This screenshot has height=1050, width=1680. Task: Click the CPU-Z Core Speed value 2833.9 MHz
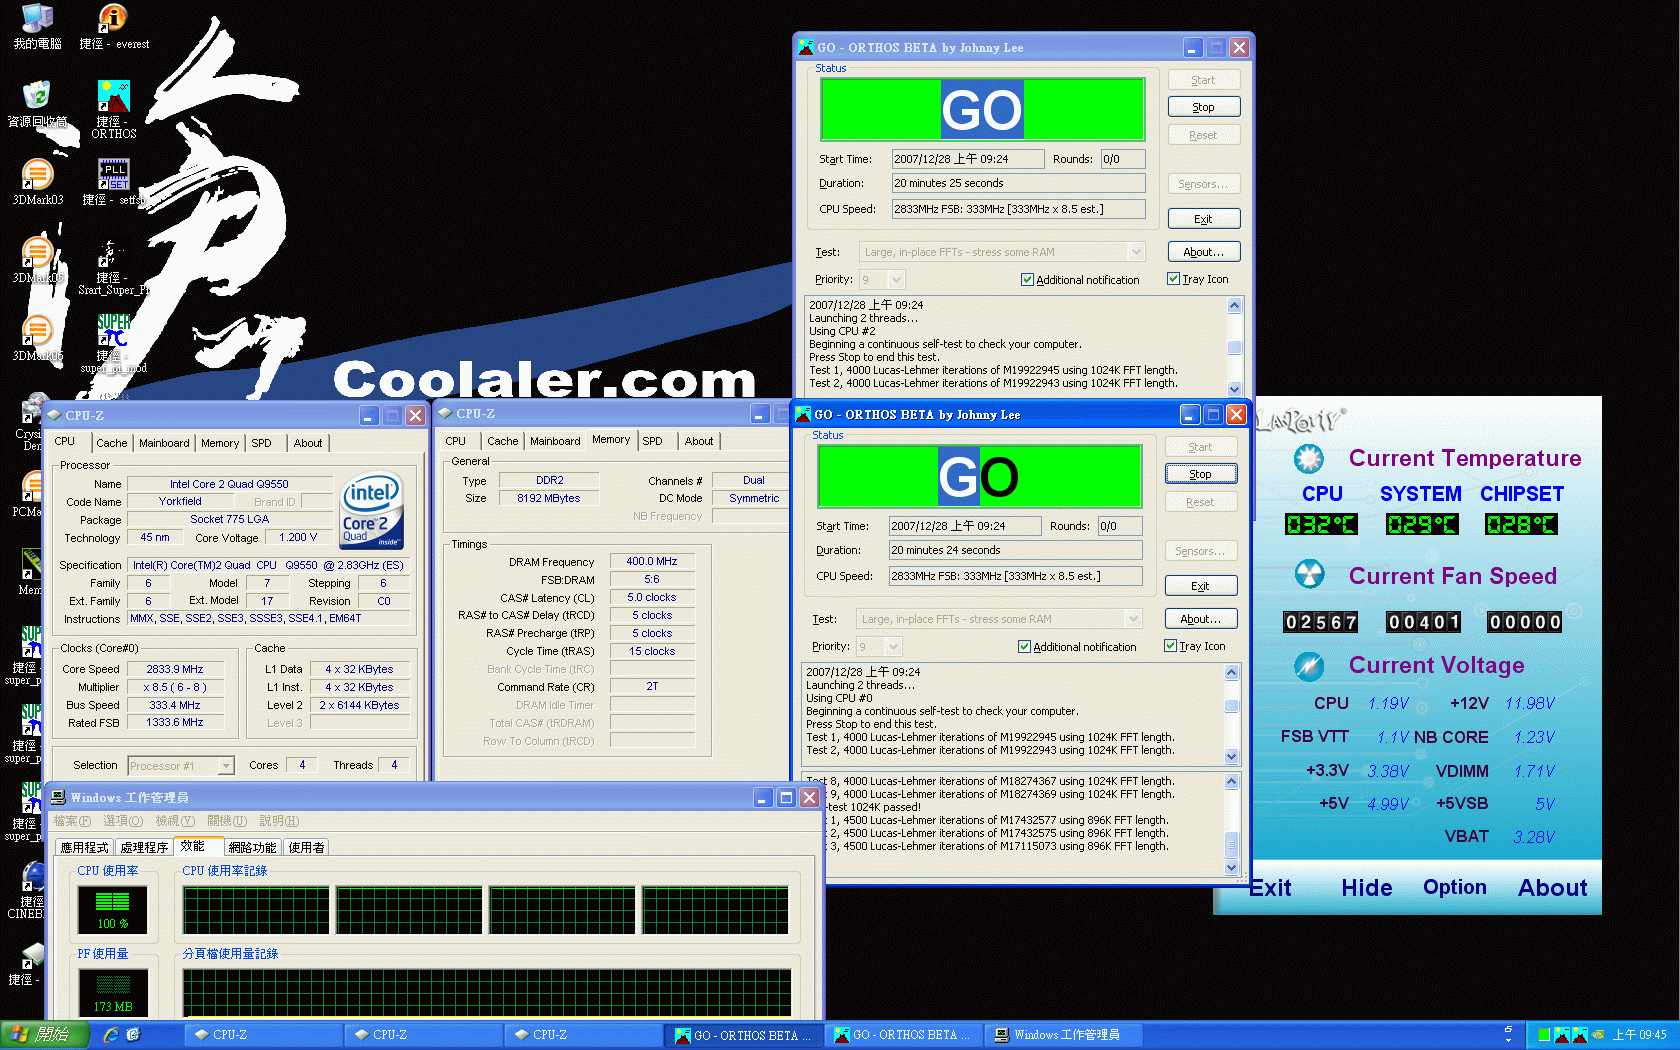[175, 670]
